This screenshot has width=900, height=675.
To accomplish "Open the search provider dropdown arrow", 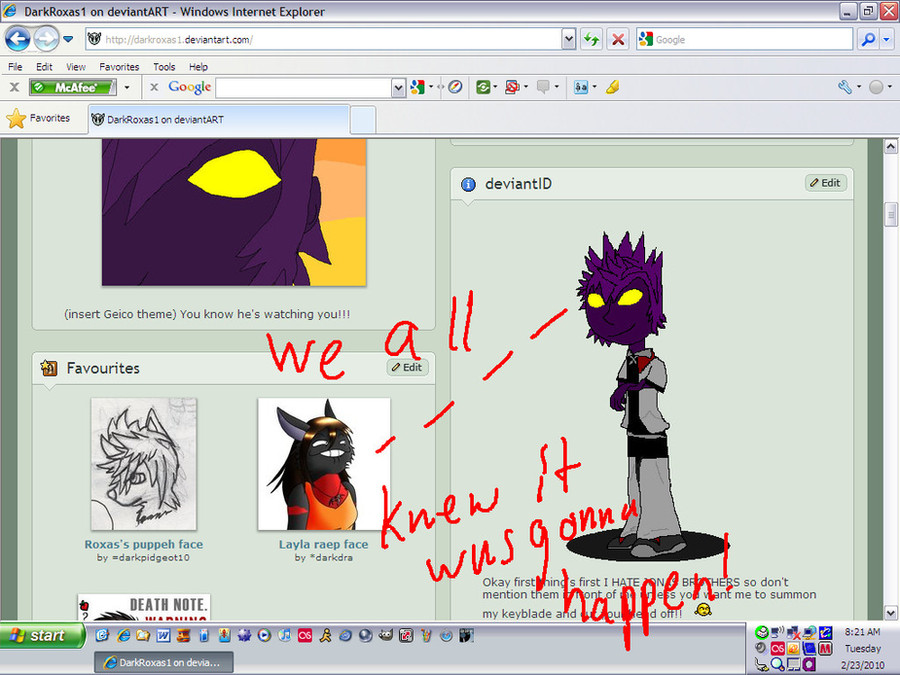I will tap(886, 39).
